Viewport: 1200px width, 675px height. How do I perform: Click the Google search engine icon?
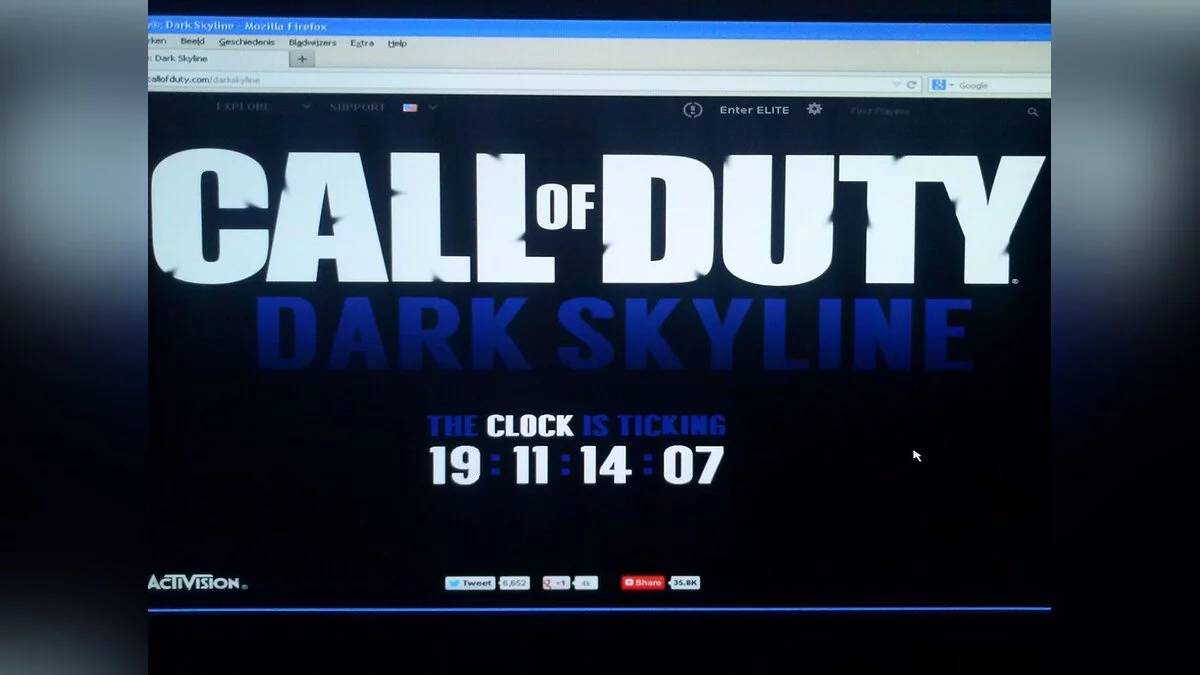[938, 85]
